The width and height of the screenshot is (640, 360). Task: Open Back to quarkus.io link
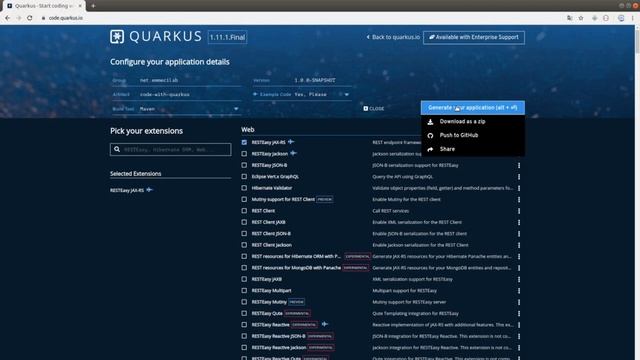[x=393, y=37]
